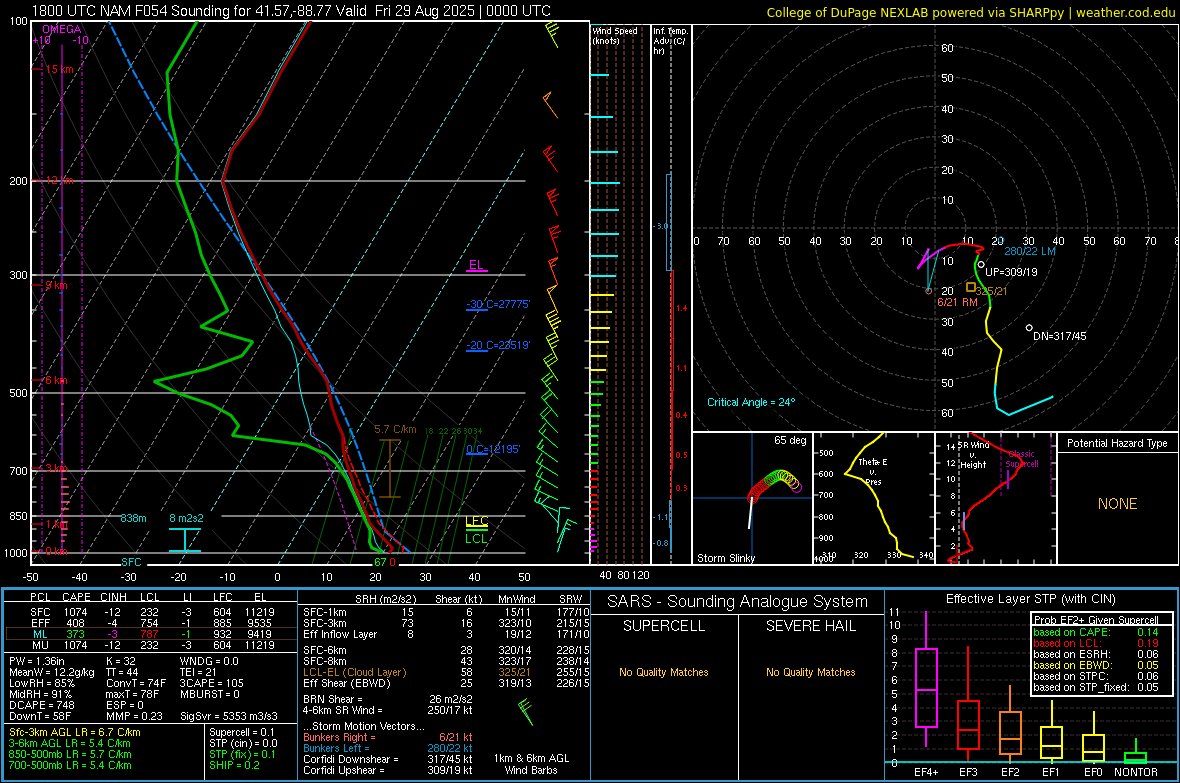1180x783 pixels.
Task: Click the 1km & 6km AGL Wind Barbs caption
Action: coord(531,764)
